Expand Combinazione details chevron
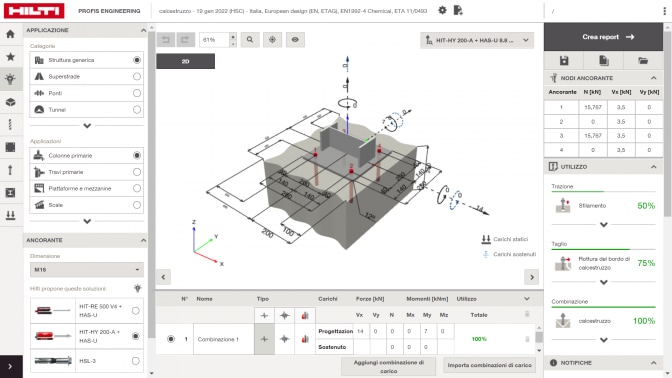Image resolution: width=672 pixels, height=378 pixels. [603, 340]
